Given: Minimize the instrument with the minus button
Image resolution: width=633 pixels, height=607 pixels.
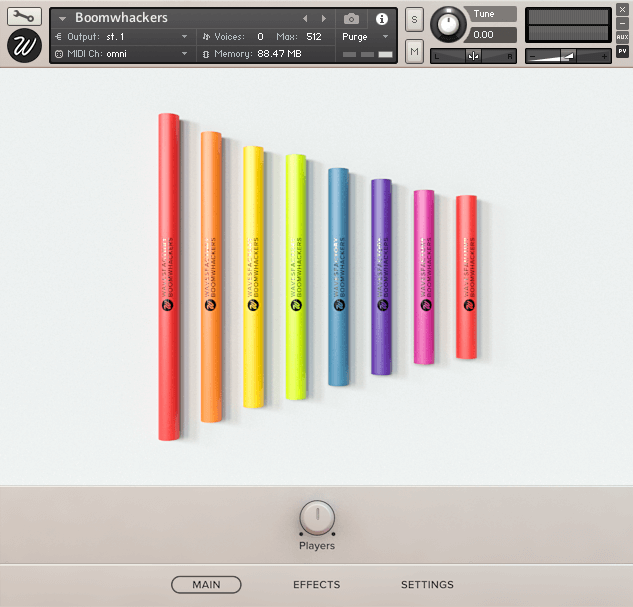Looking at the screenshot, I should [x=622, y=23].
